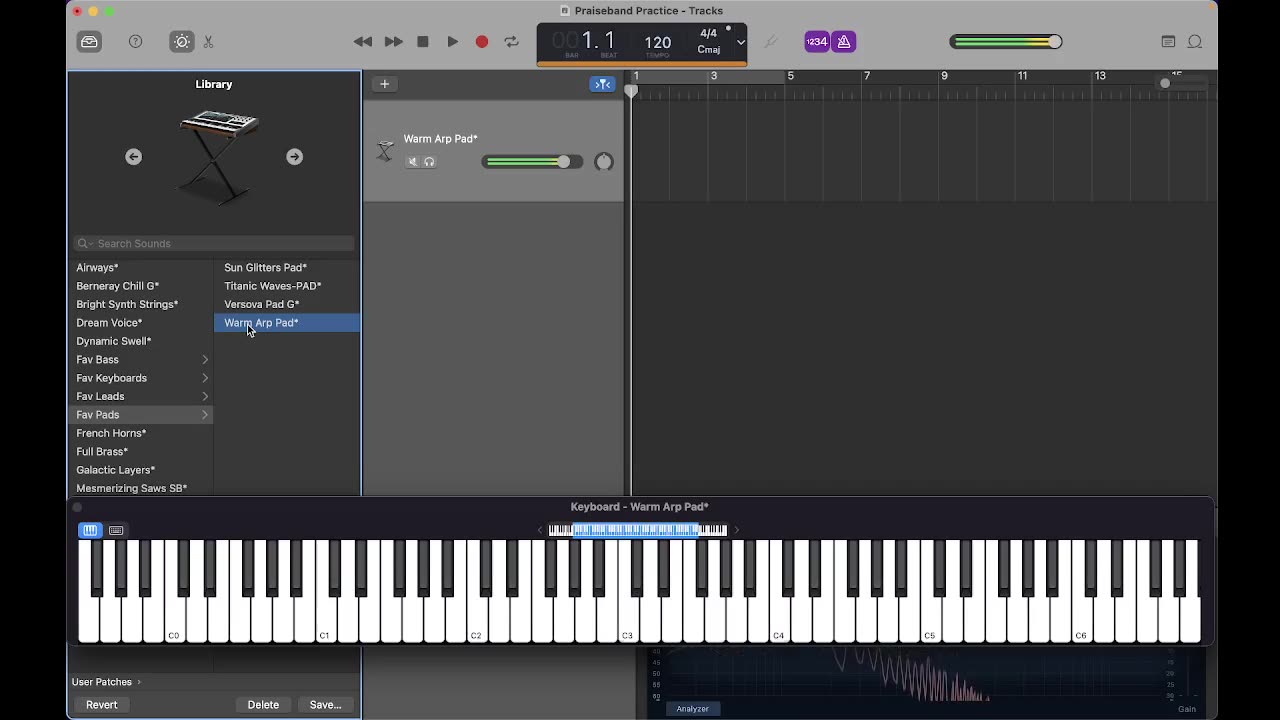Open Quick Help question mark icon

136,42
